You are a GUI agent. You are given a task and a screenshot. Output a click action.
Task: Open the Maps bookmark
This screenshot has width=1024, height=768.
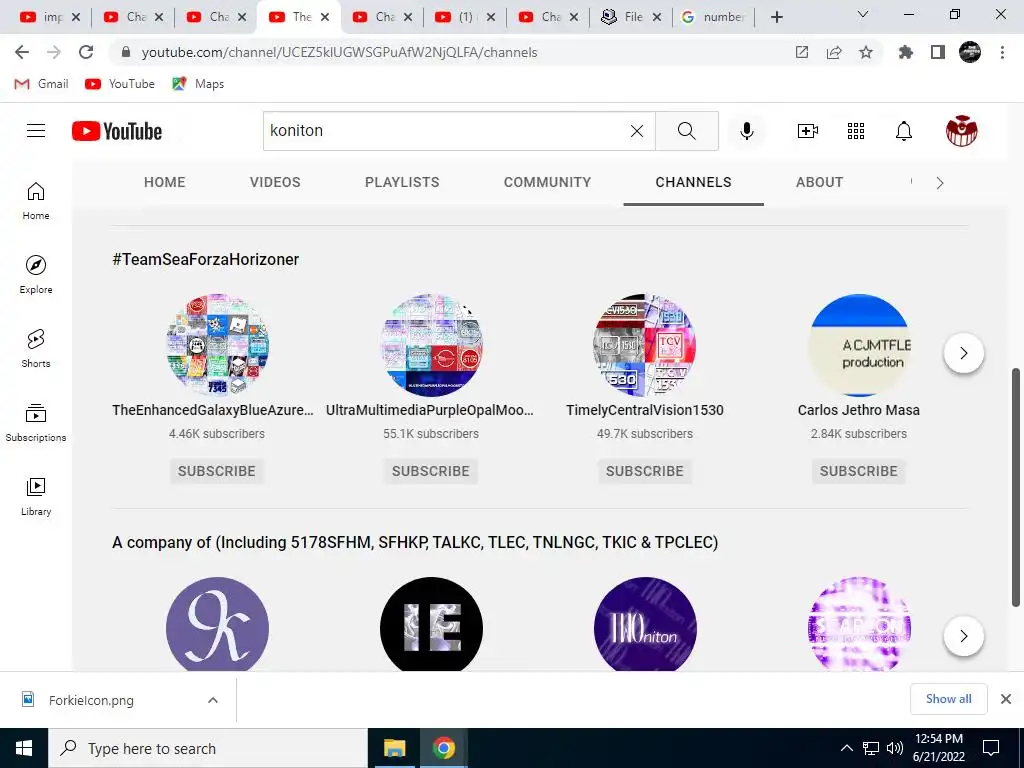tap(198, 84)
